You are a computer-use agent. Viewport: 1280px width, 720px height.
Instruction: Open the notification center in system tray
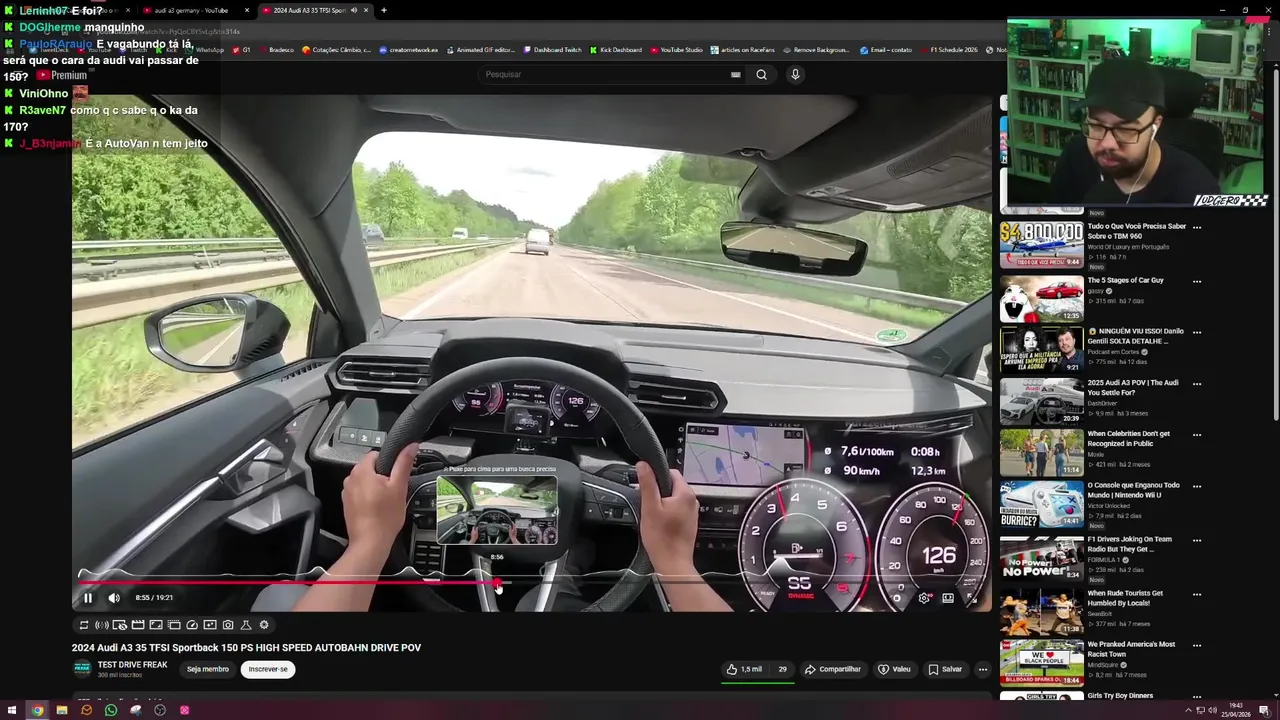pyautogui.click(x=1264, y=710)
